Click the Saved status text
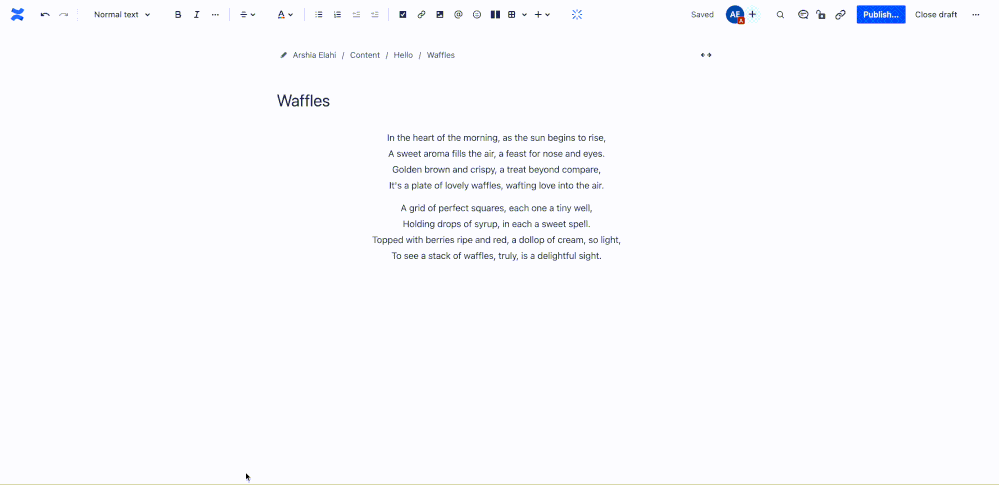Screen dimensions: 999x485 pos(702,15)
